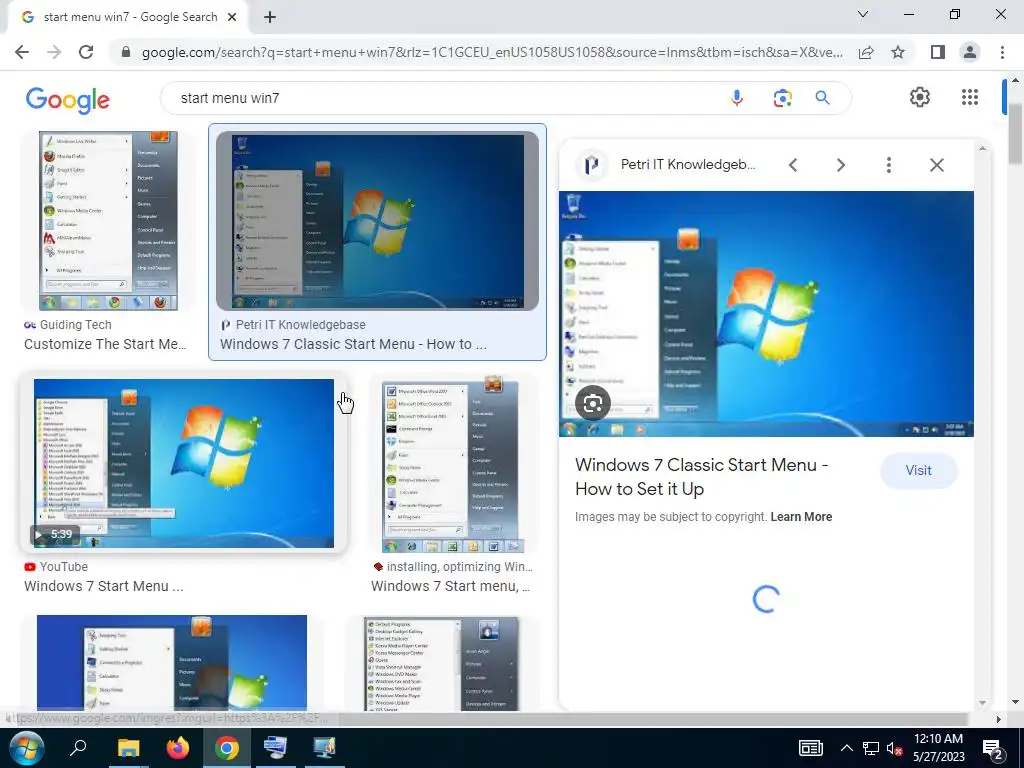1024x768 pixels.
Task: Go to Google home via logo
Action: 68,100
